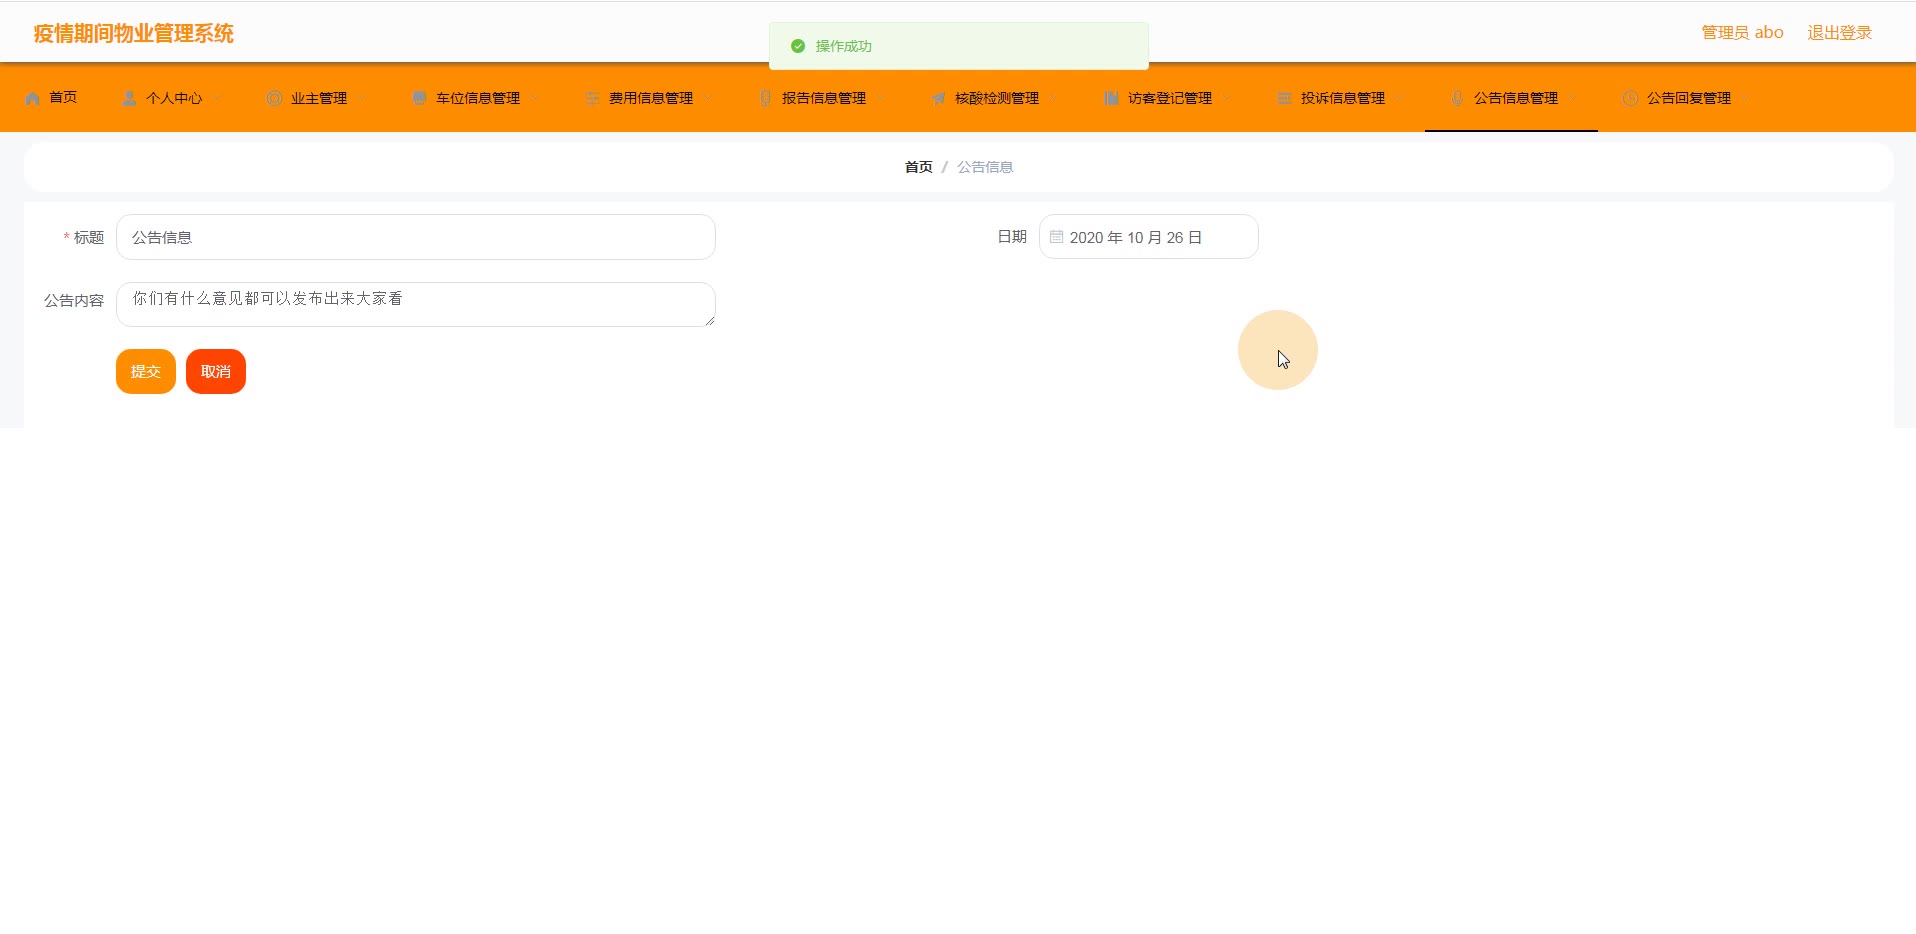Open the 业主管理 menu label
The width and height of the screenshot is (1916, 934).
tap(319, 98)
